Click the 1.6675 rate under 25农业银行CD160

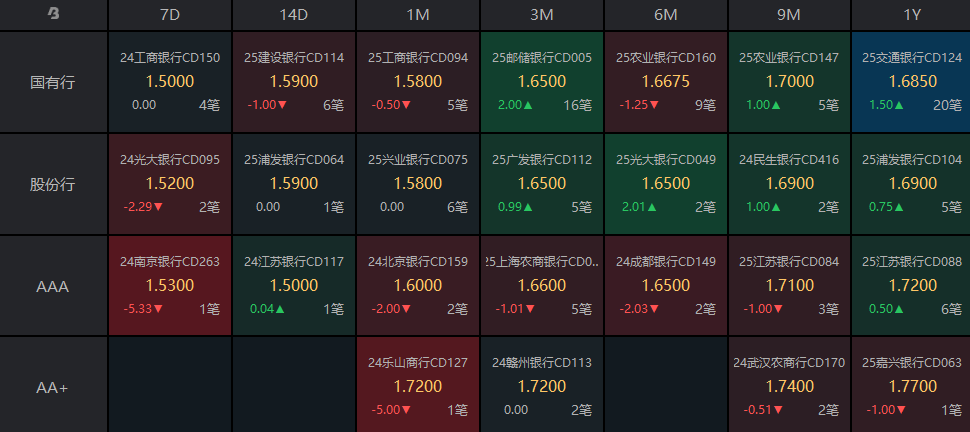click(x=666, y=81)
